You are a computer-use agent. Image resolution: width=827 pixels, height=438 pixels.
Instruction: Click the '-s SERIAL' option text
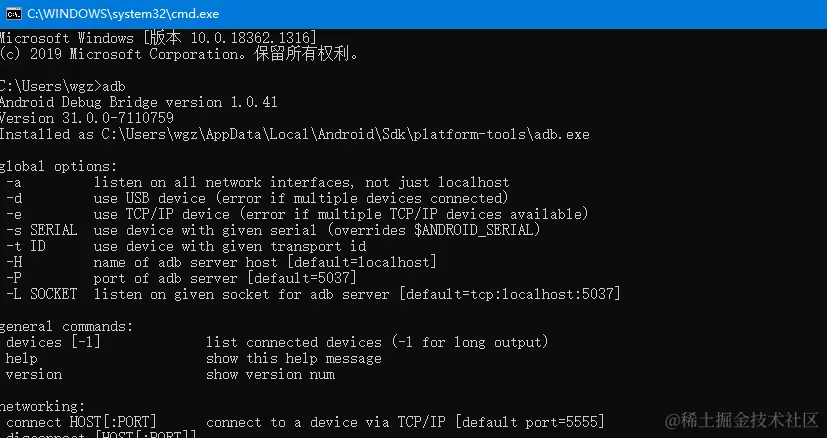[42, 230]
